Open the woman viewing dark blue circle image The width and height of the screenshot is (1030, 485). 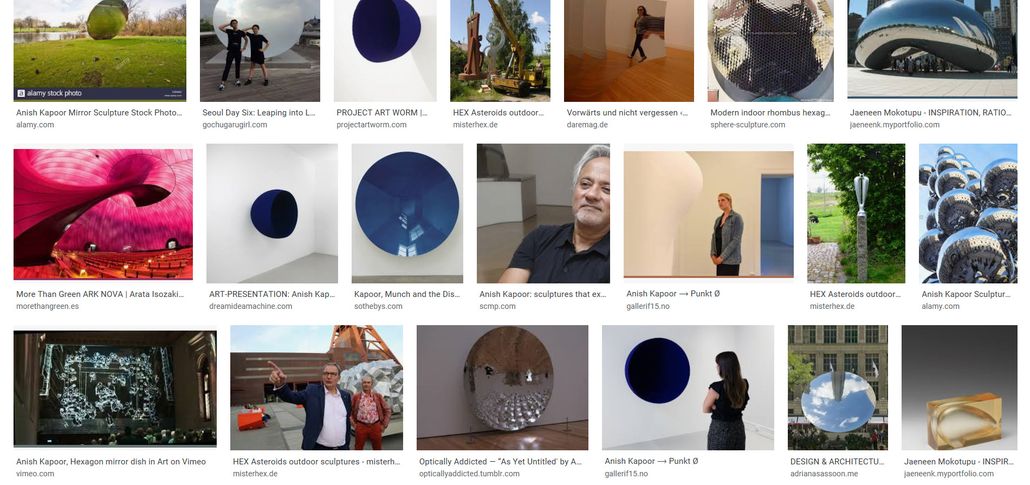[x=688, y=388]
